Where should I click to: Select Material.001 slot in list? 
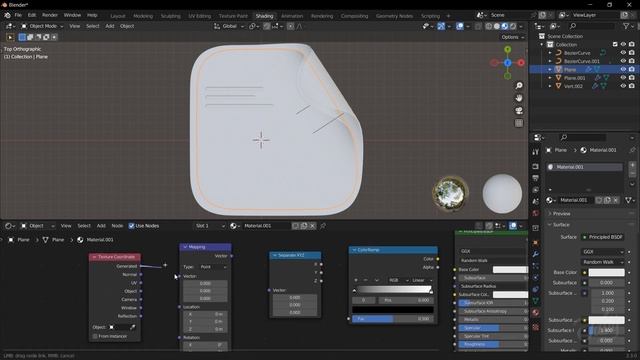pos(584,167)
